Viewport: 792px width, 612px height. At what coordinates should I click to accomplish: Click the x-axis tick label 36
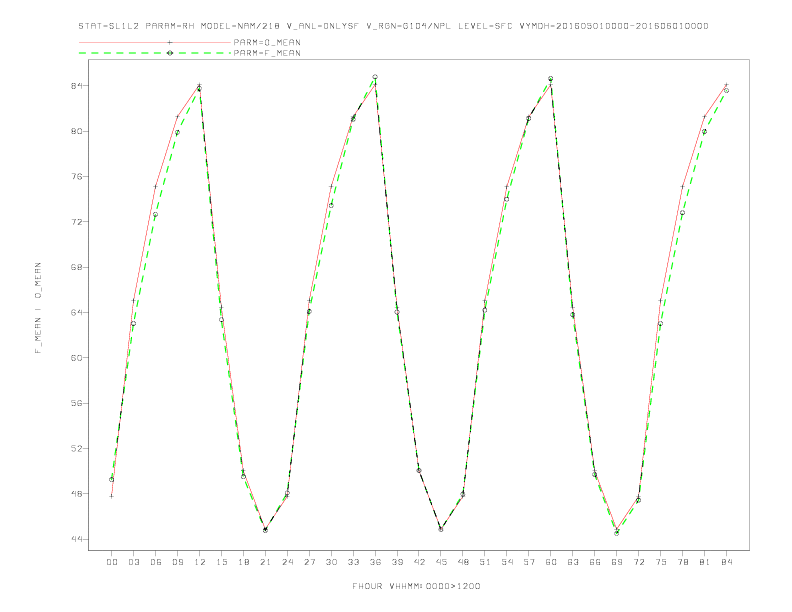375,562
